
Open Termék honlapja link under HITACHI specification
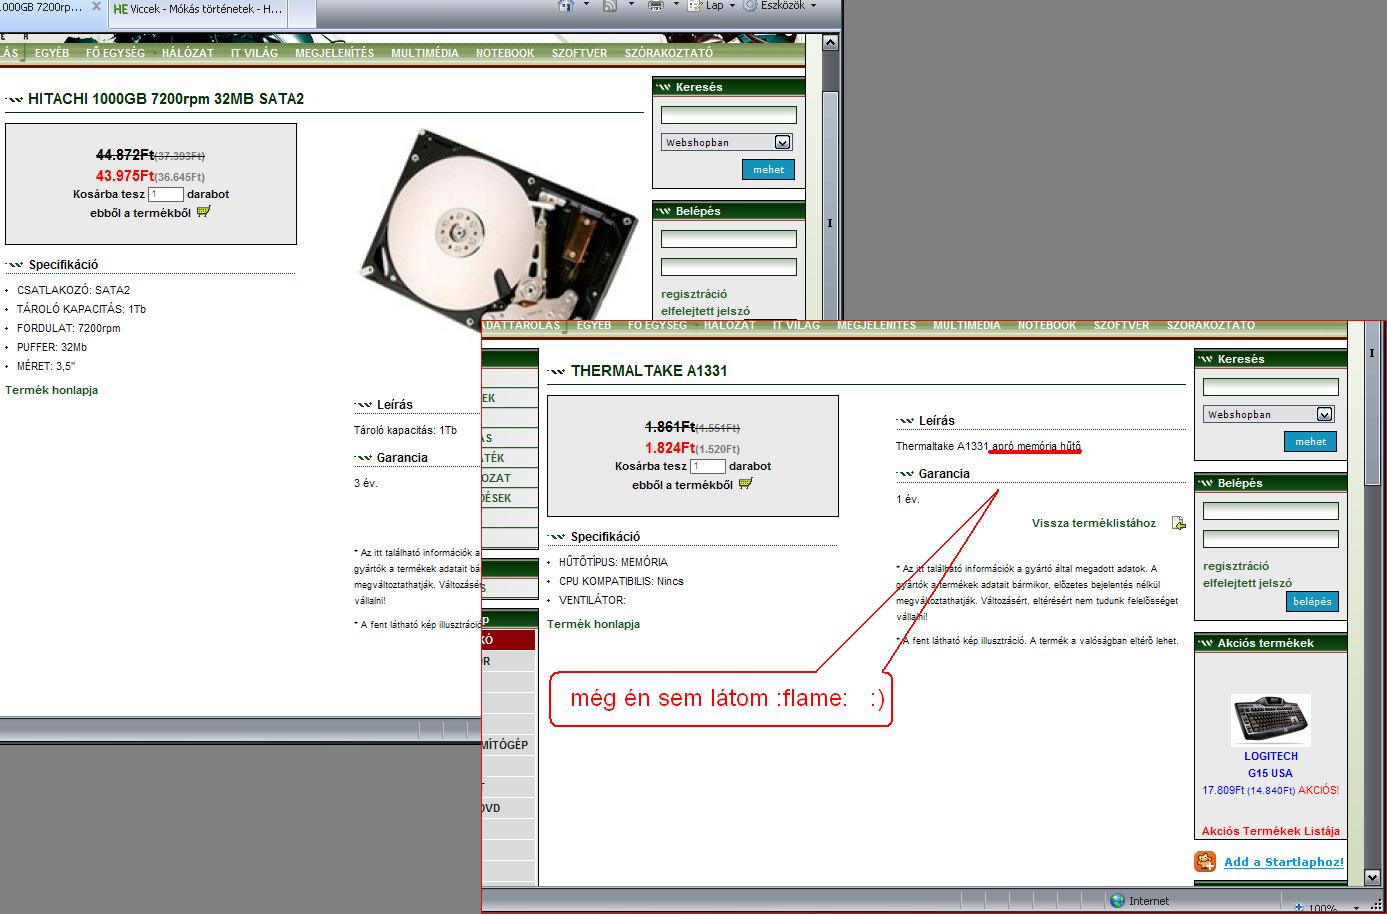[52, 390]
